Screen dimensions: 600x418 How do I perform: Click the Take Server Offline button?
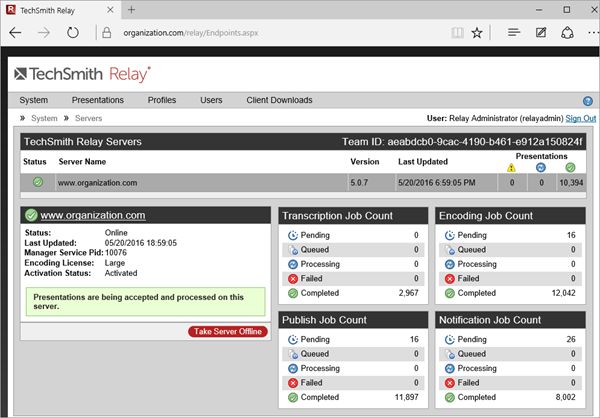228,331
